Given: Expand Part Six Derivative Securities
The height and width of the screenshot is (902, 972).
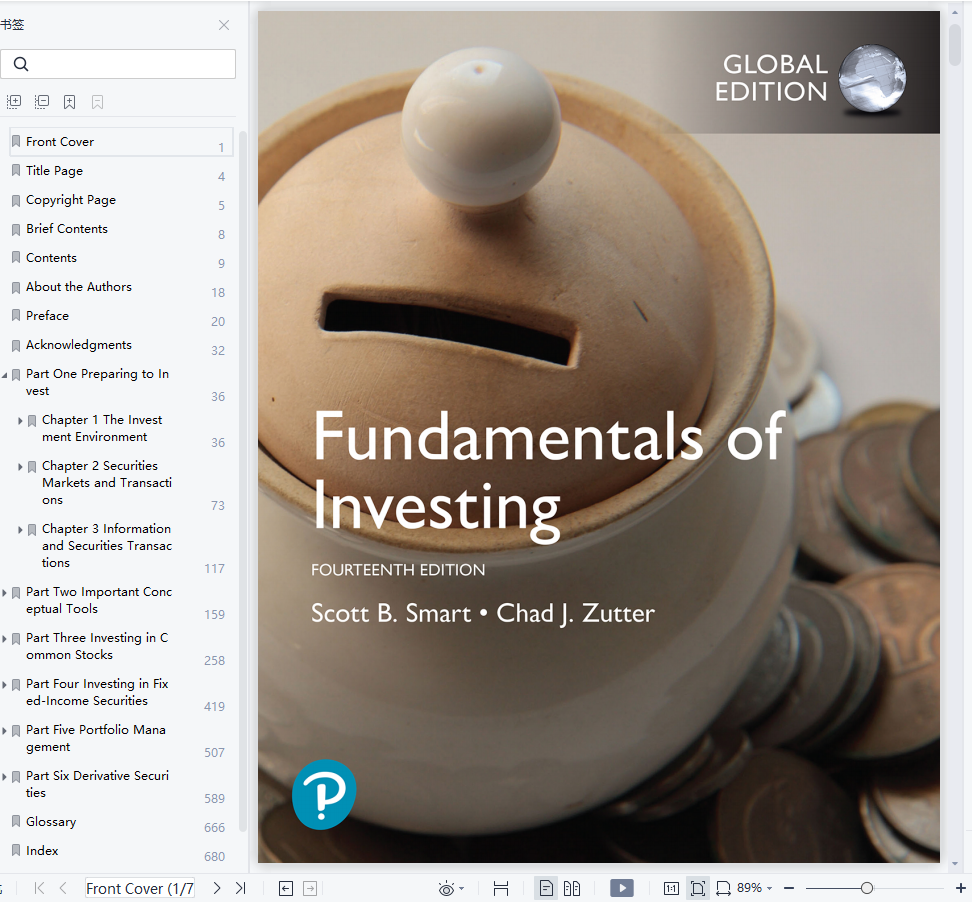Looking at the screenshot, I should pos(4,777).
